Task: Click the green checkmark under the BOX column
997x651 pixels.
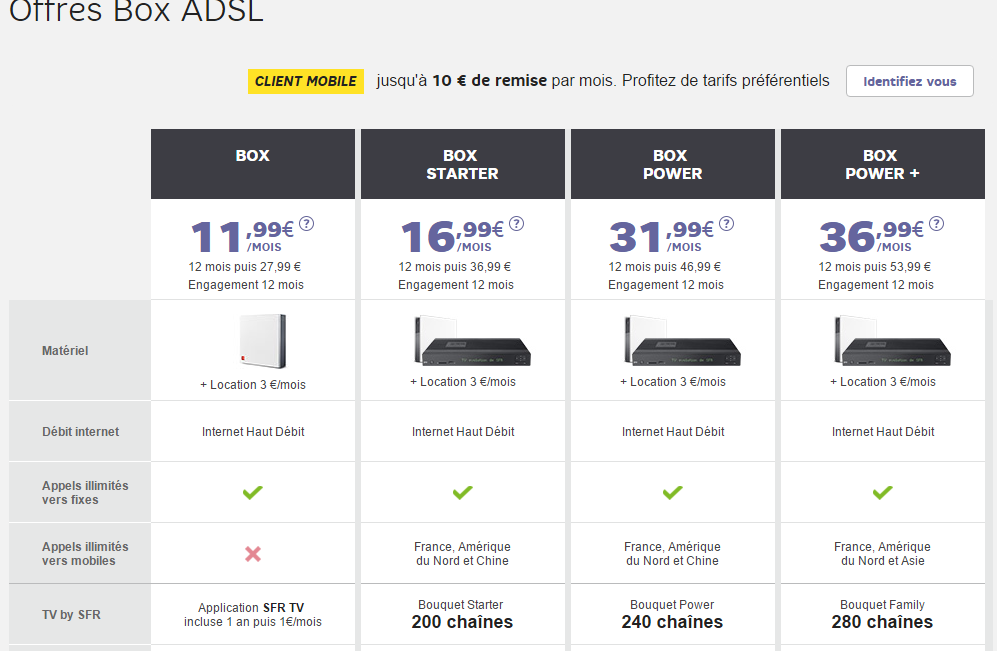Action: [x=253, y=492]
